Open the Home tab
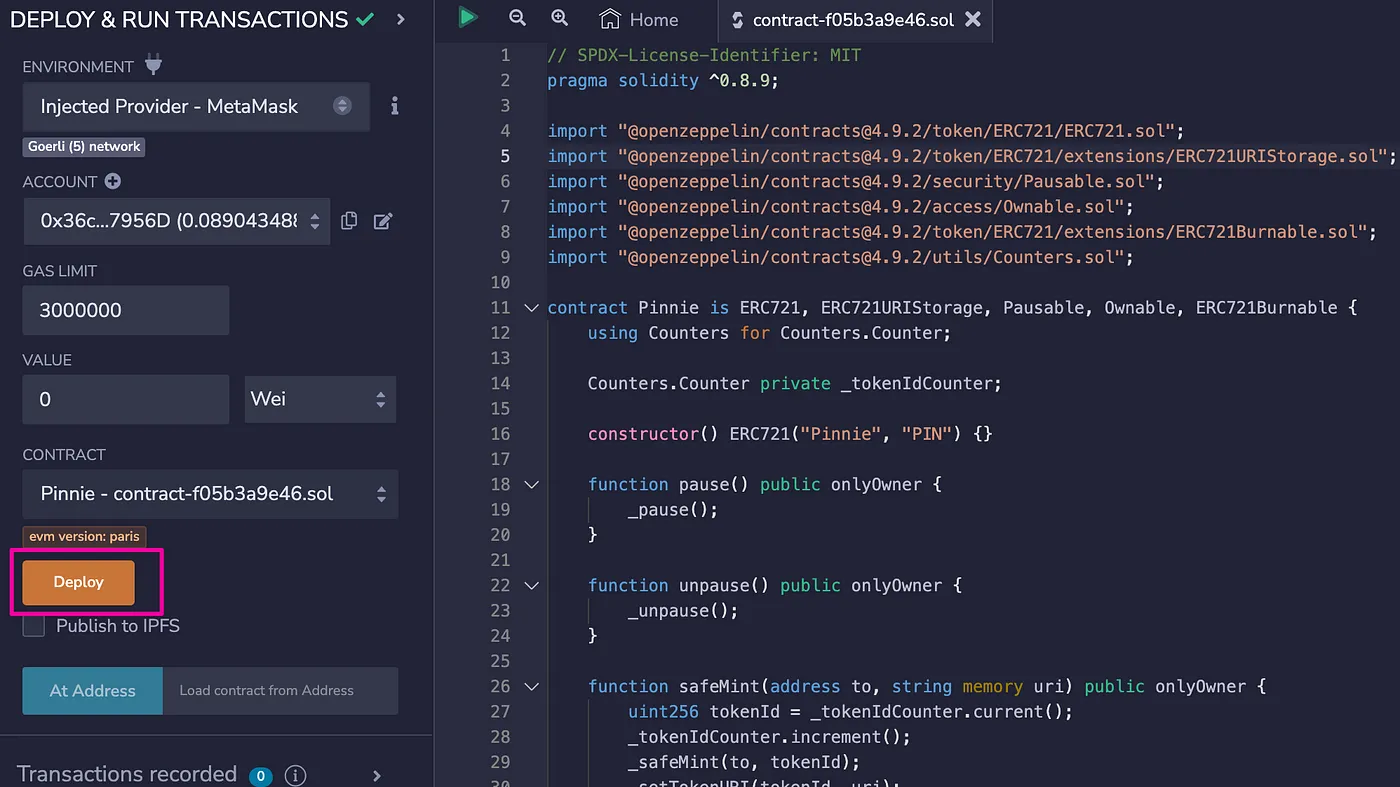This screenshot has height=787, width=1400. point(639,20)
